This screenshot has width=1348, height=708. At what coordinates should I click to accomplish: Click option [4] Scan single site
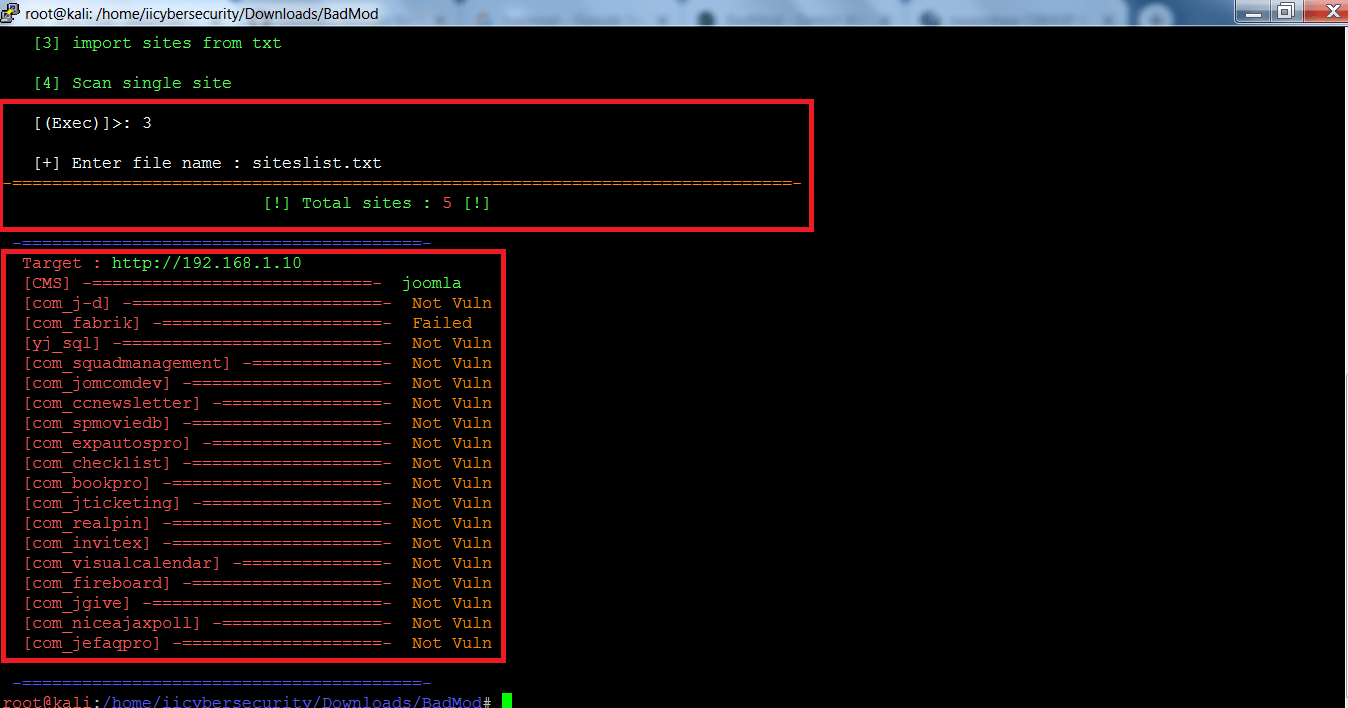pos(132,83)
